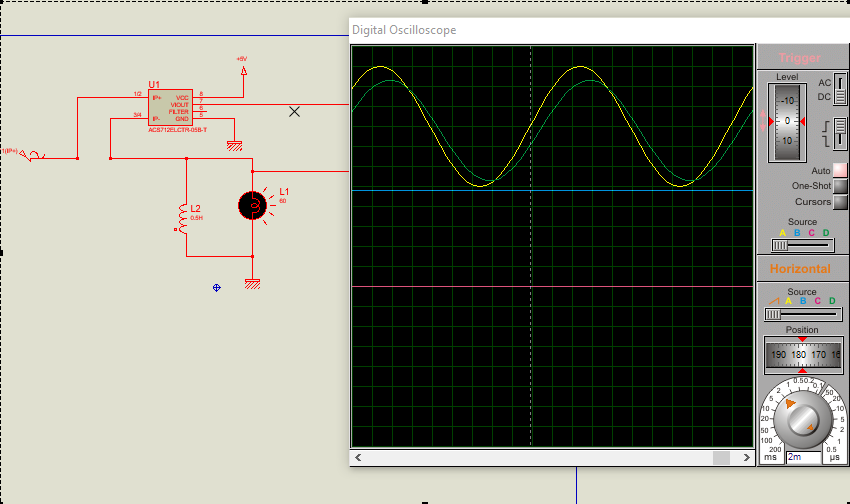Viewport: 850px width, 504px height.
Task: Enable One-Shot trigger mode
Action: (x=840, y=186)
